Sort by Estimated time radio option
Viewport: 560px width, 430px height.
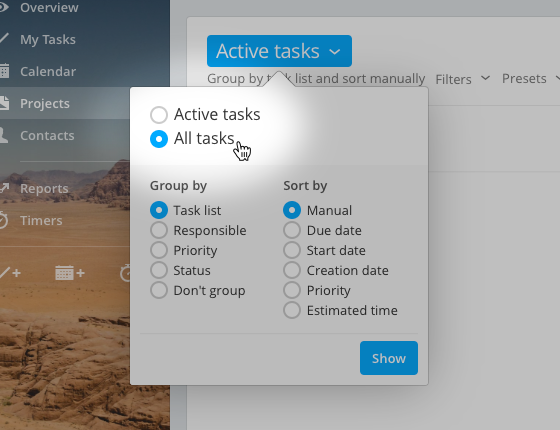(292, 310)
